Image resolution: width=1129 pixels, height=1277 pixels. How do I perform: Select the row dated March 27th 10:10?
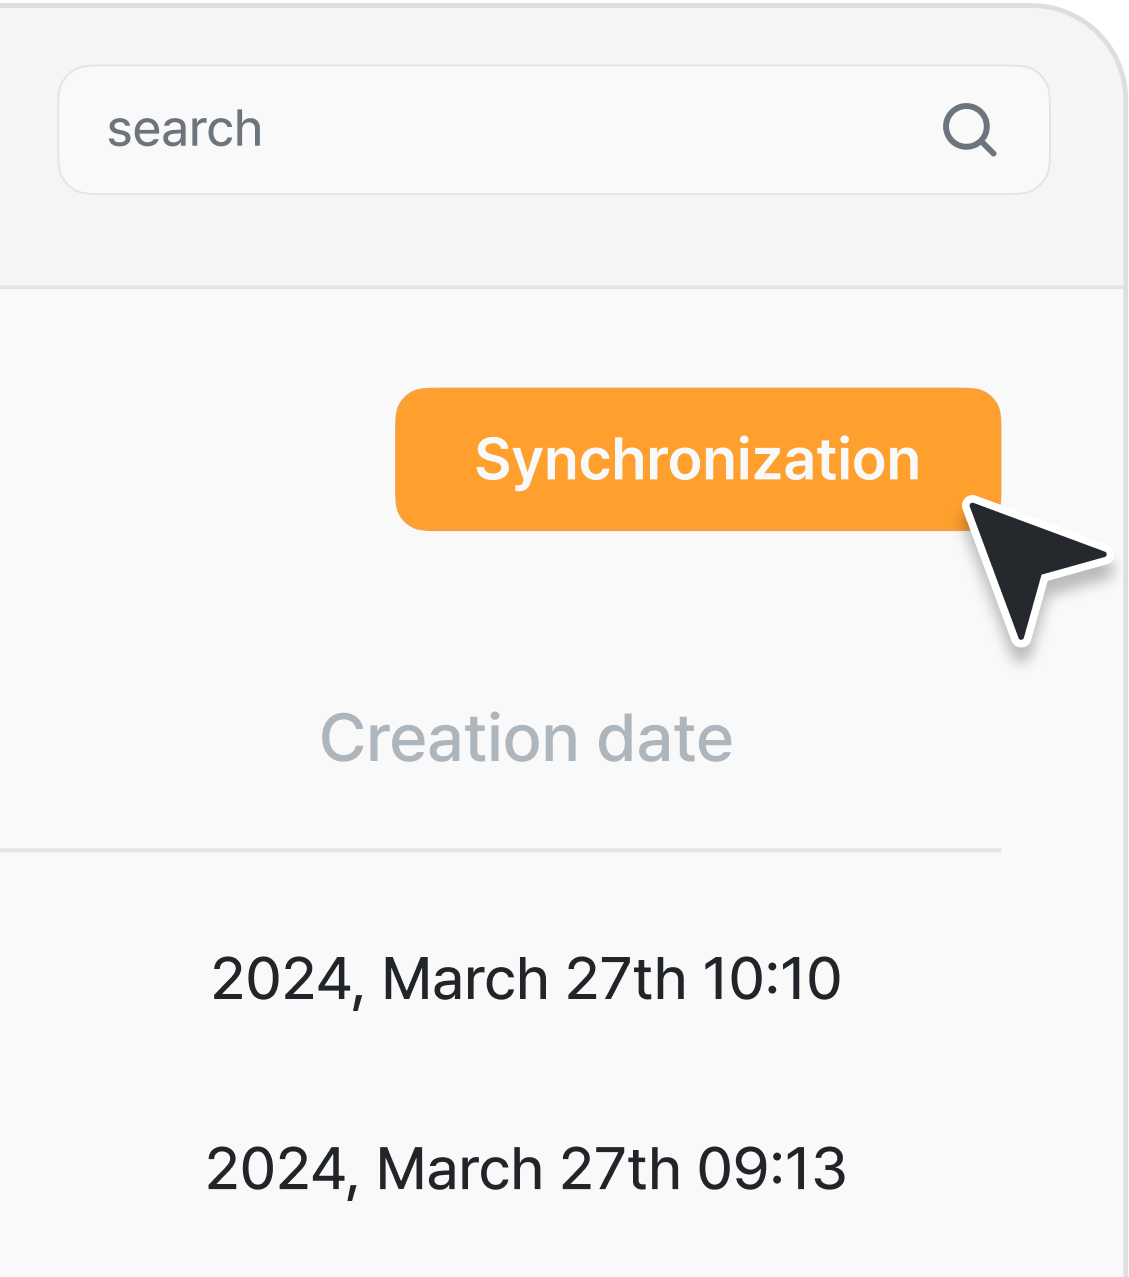[x=526, y=978]
